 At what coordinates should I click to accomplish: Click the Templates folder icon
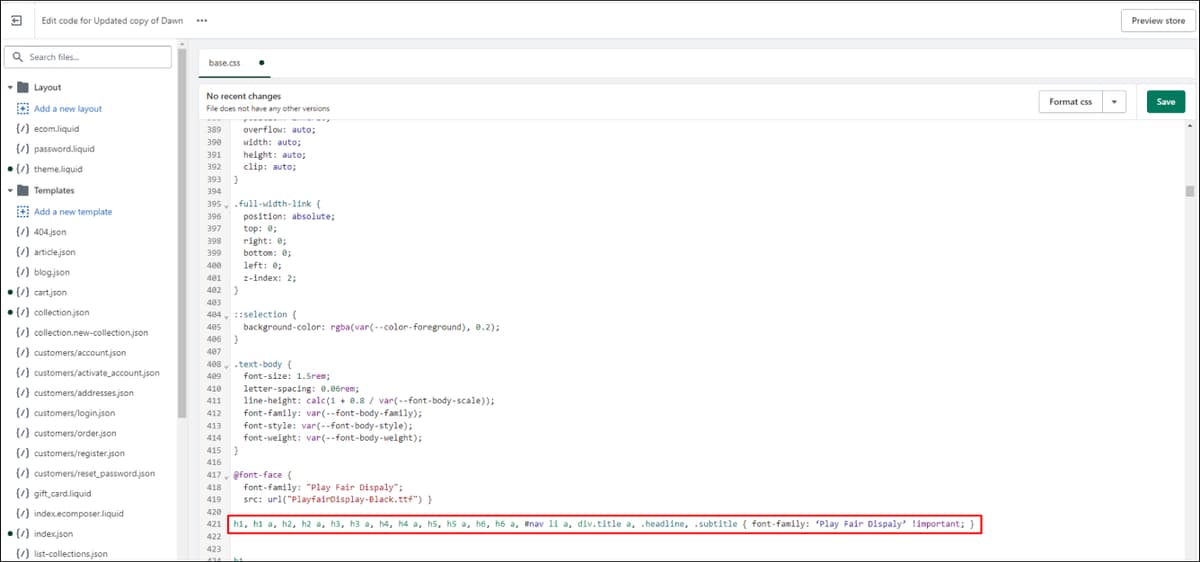pyautogui.click(x=22, y=190)
